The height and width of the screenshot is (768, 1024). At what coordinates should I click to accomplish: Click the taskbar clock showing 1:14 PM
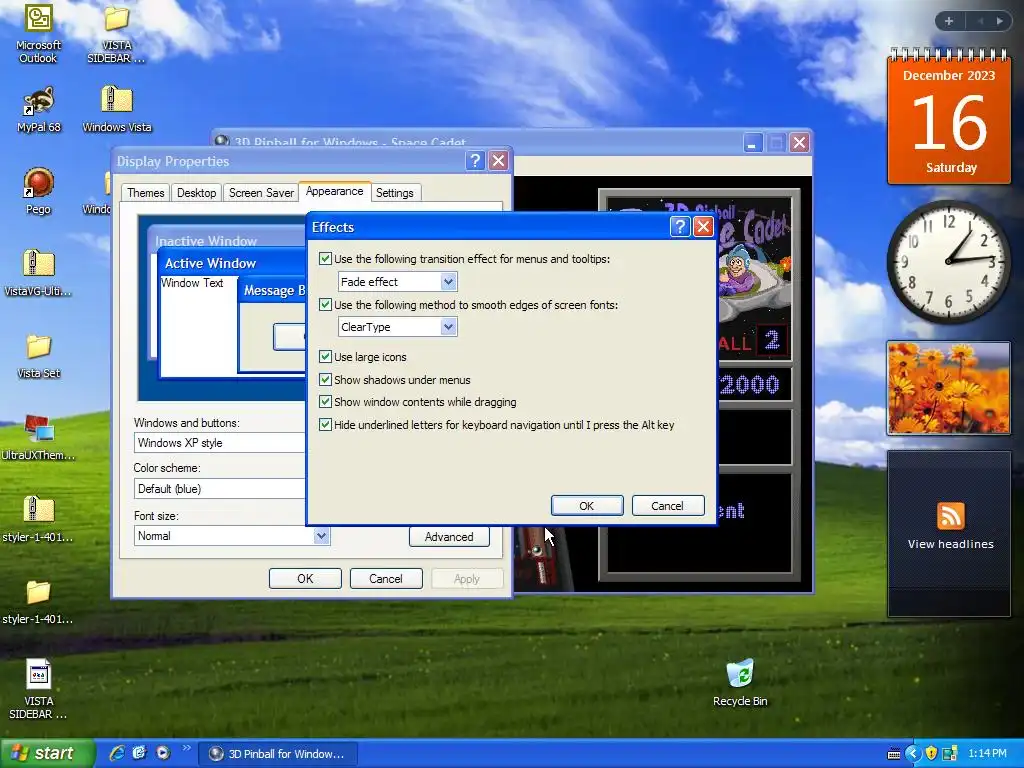pyautogui.click(x=987, y=754)
